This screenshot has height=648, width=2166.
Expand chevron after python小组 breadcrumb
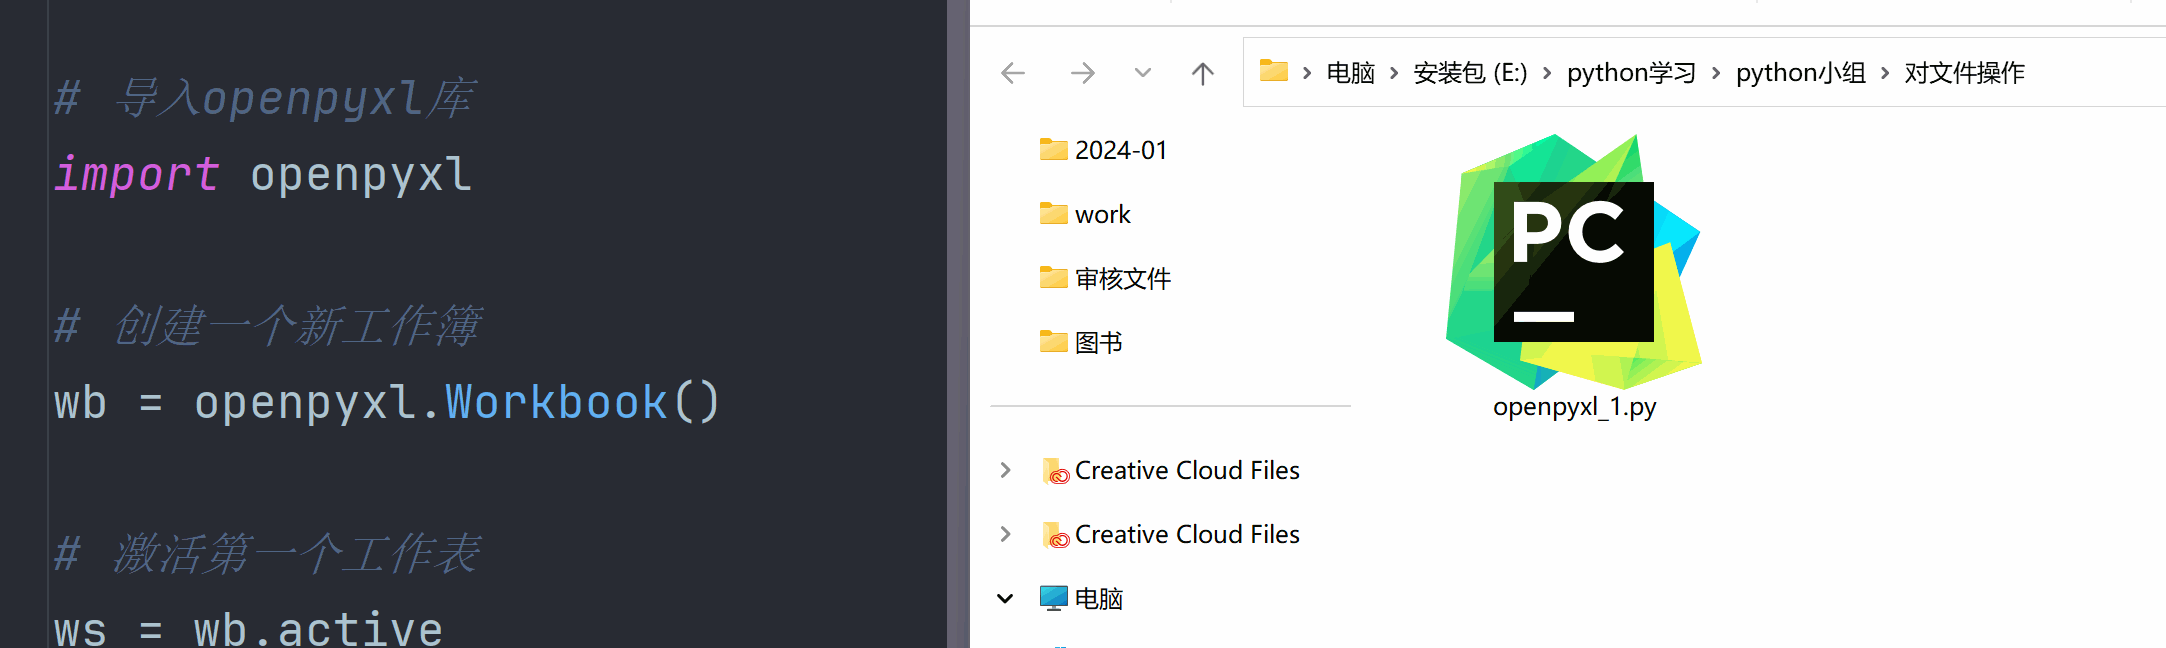tap(1885, 73)
